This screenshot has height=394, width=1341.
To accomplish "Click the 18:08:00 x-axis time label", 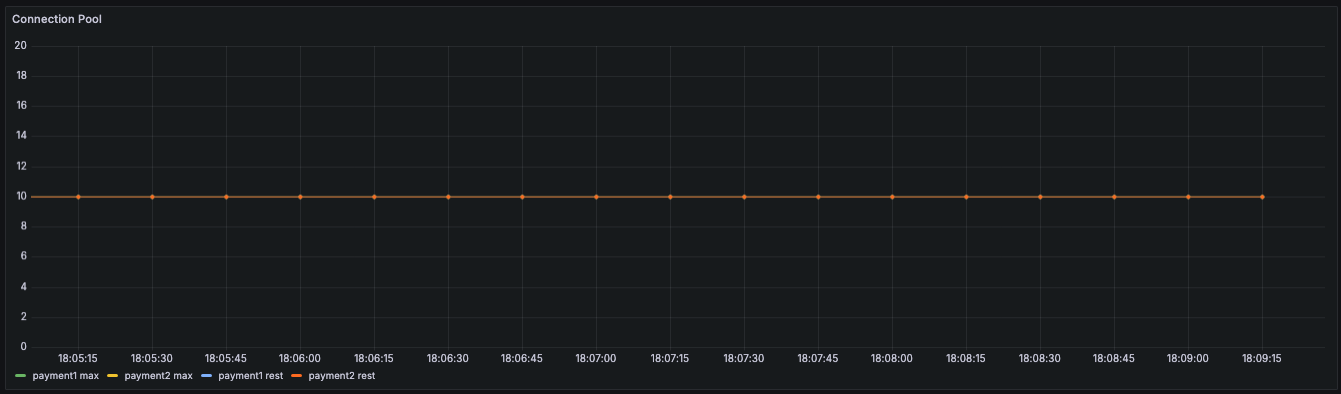I will 892,357.
